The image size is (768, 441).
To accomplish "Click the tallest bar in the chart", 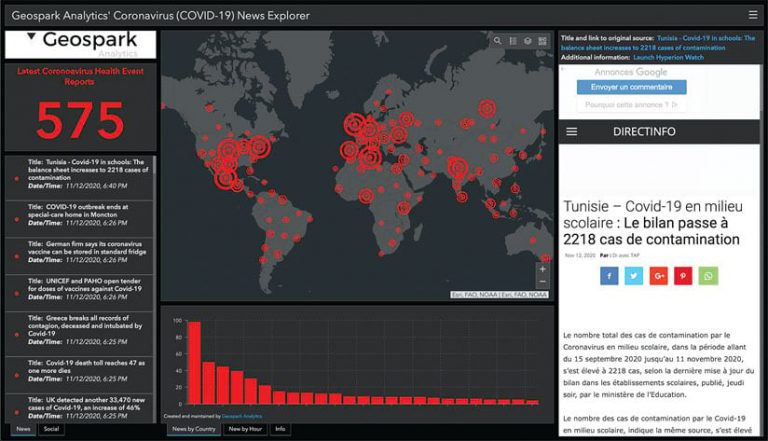I will point(194,363).
